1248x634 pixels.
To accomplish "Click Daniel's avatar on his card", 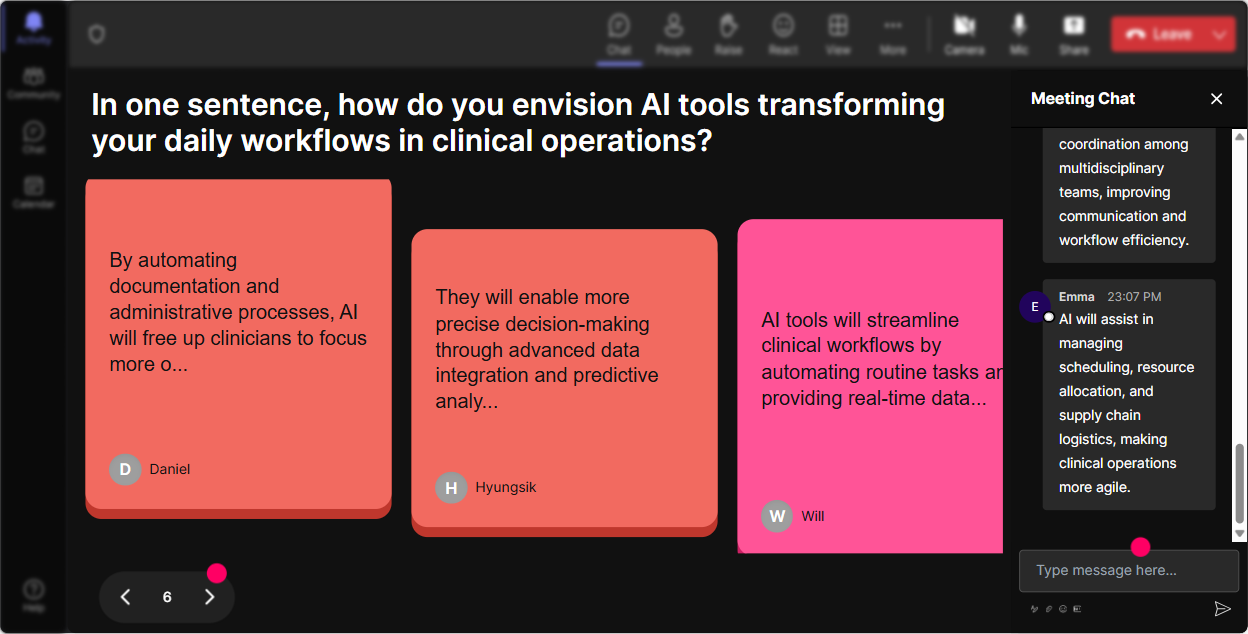I will [125, 469].
